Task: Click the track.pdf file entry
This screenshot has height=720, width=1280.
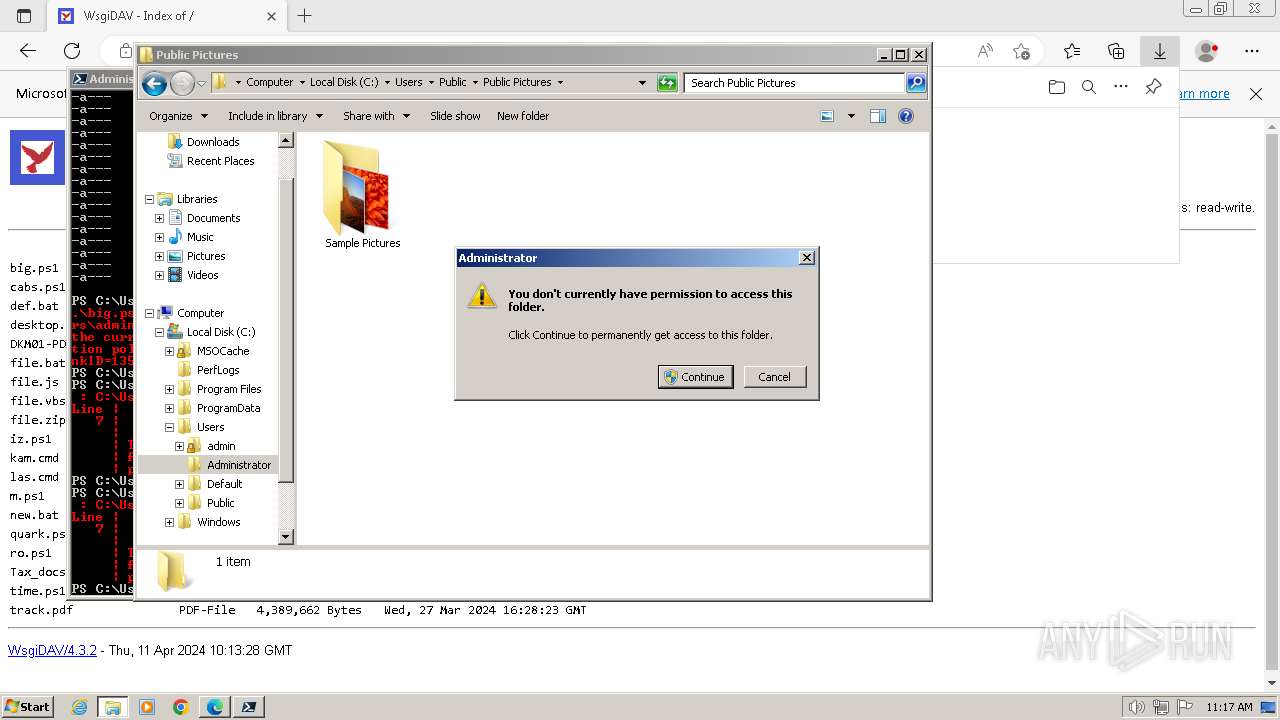Action: pyautogui.click(x=41, y=610)
